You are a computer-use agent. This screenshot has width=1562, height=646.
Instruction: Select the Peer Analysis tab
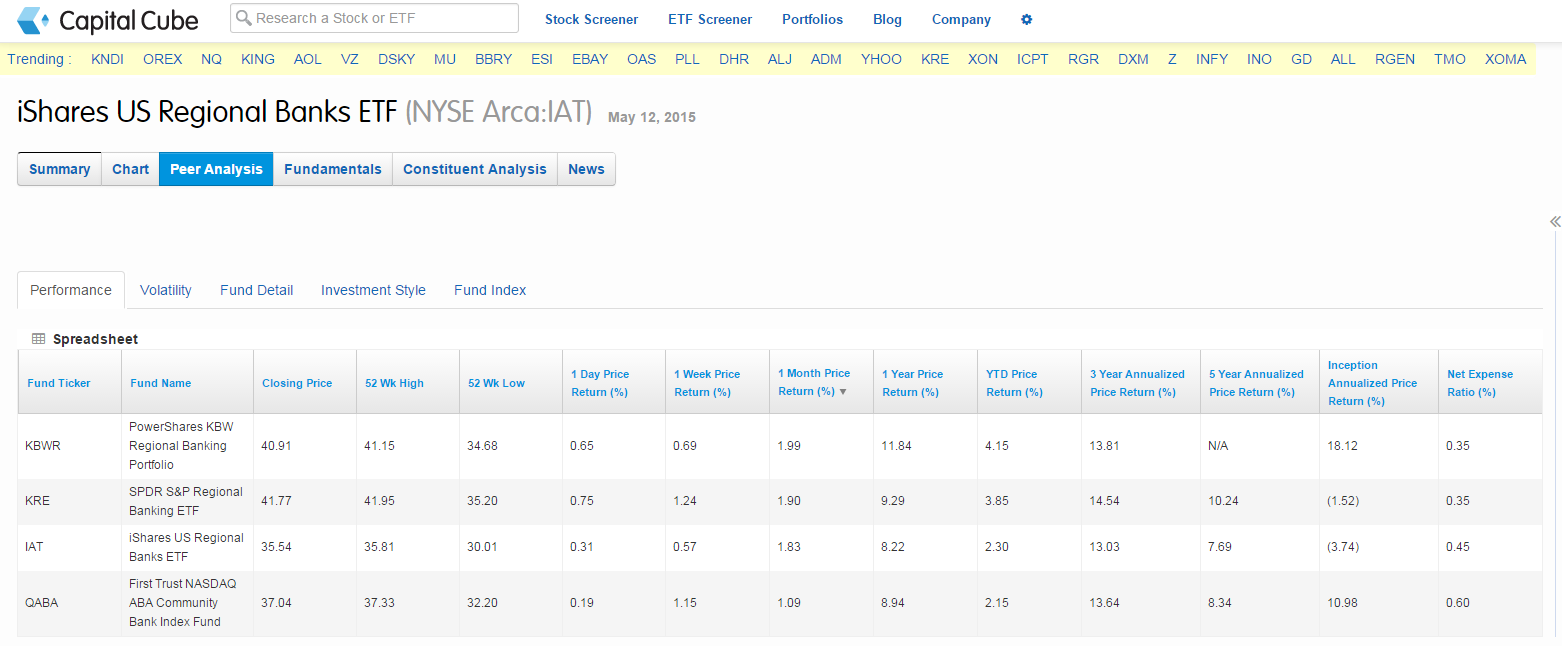click(x=216, y=169)
